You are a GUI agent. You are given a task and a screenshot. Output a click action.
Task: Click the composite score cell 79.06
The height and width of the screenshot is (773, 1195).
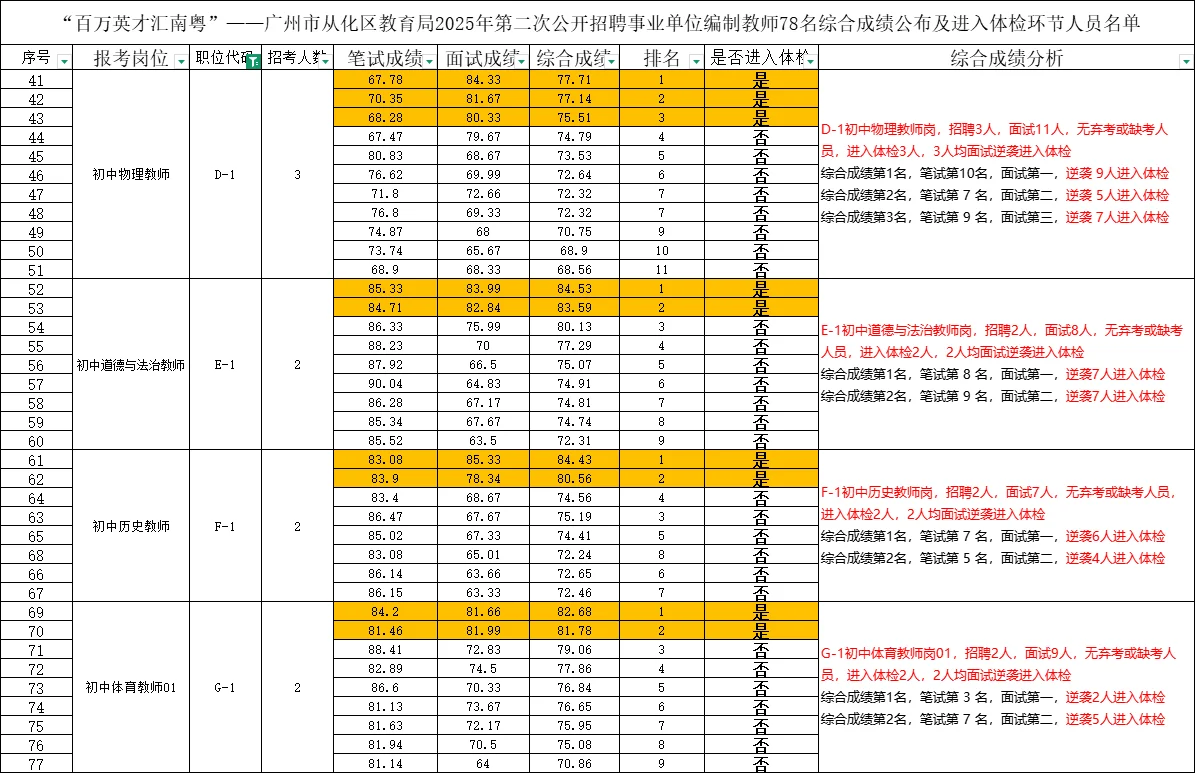(574, 650)
